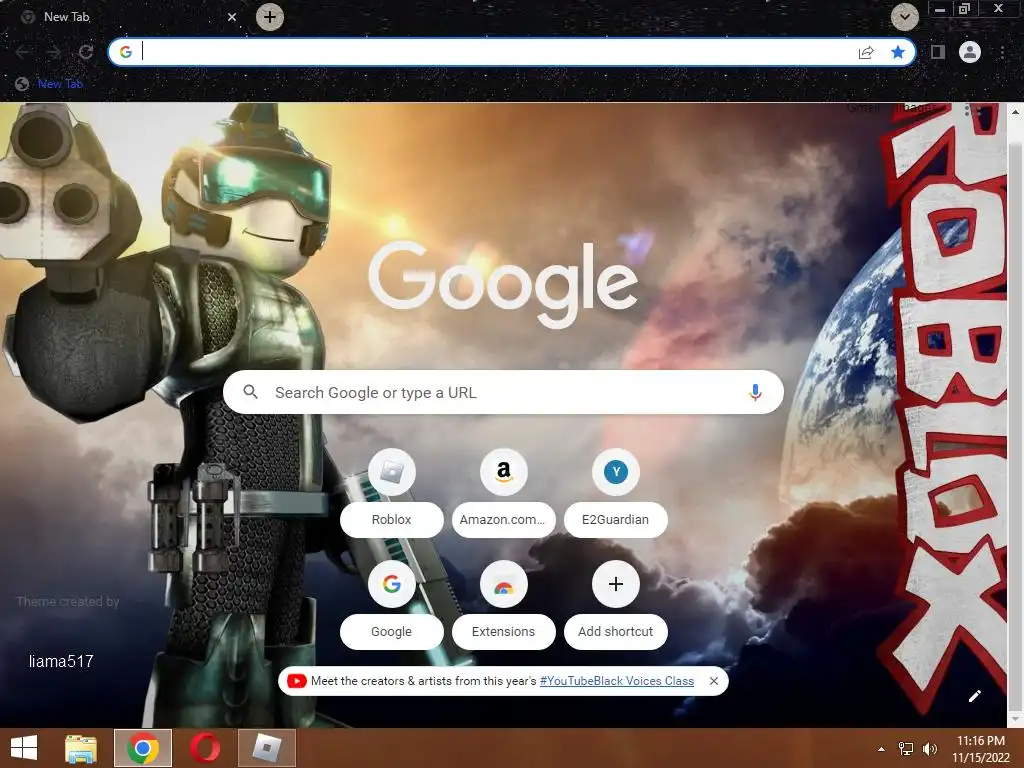Open the Google apps grid
The height and width of the screenshot is (768, 1024).
pyautogui.click(x=972, y=110)
